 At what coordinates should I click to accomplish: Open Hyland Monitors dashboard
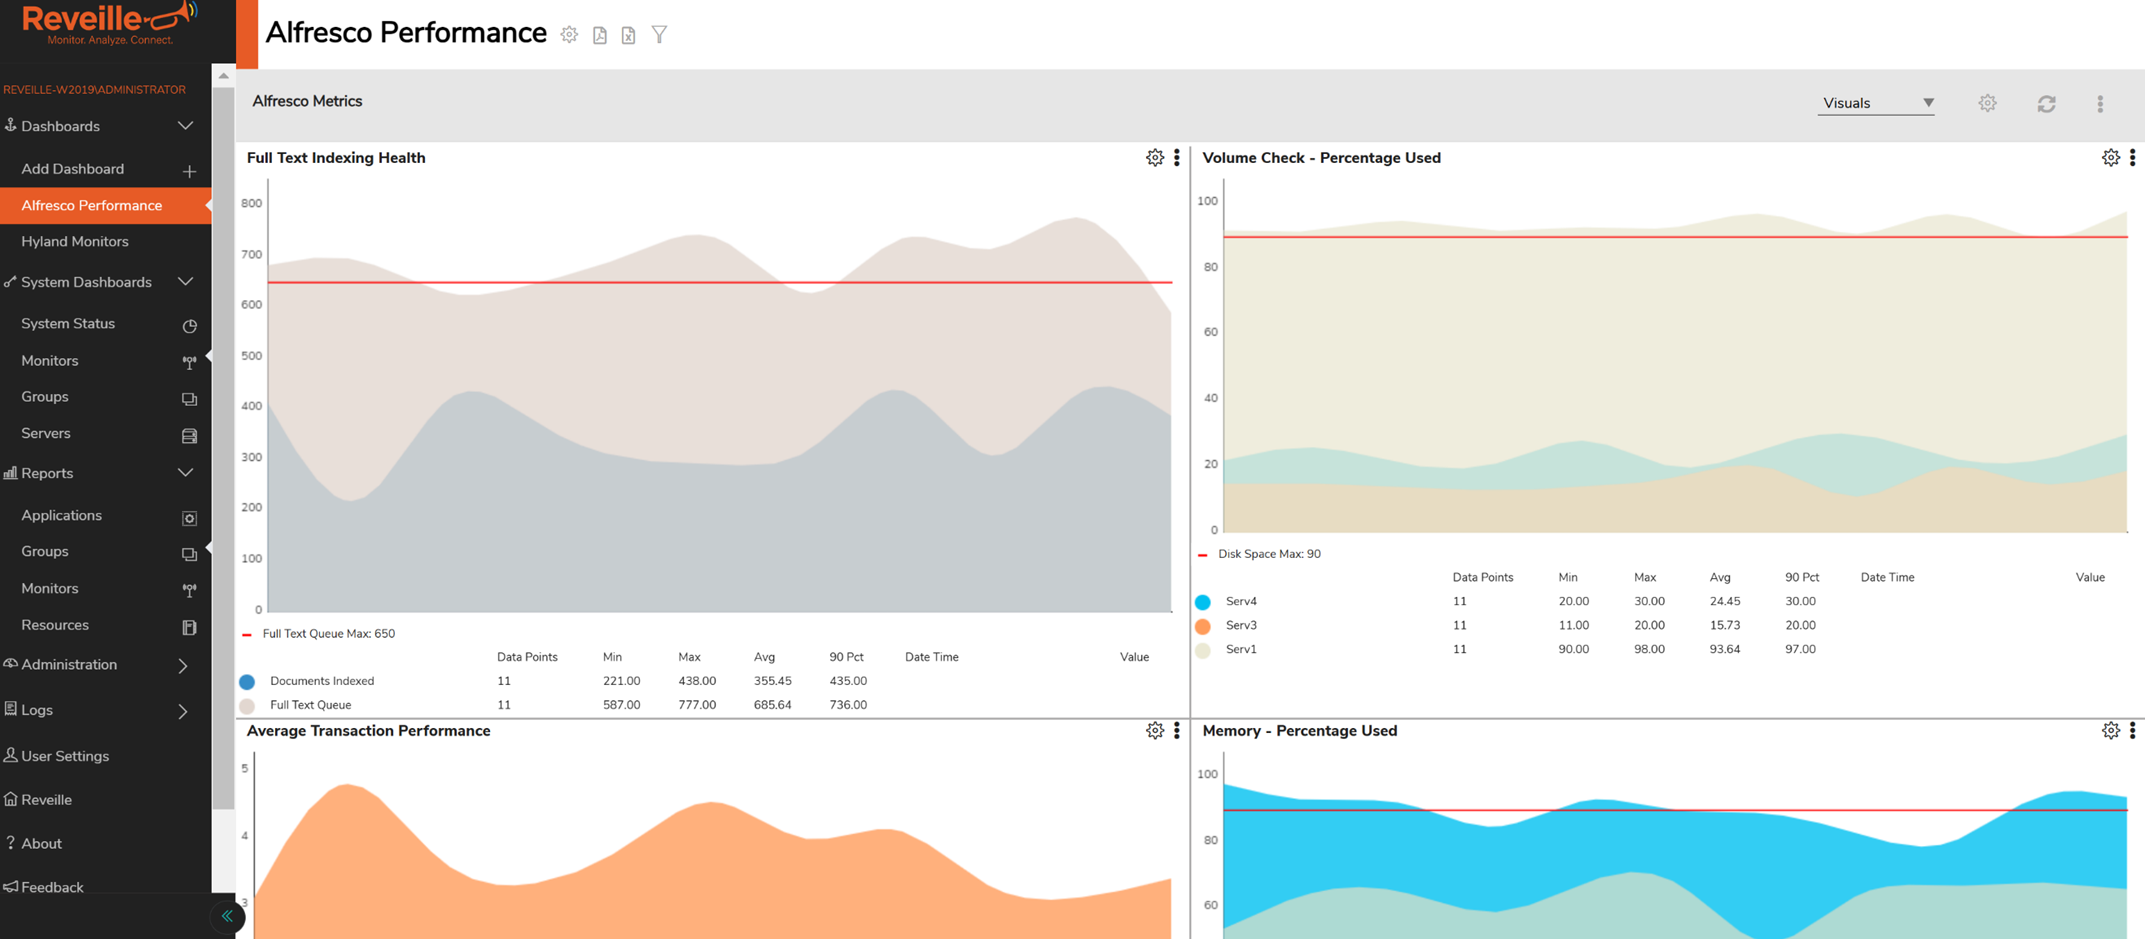(75, 241)
